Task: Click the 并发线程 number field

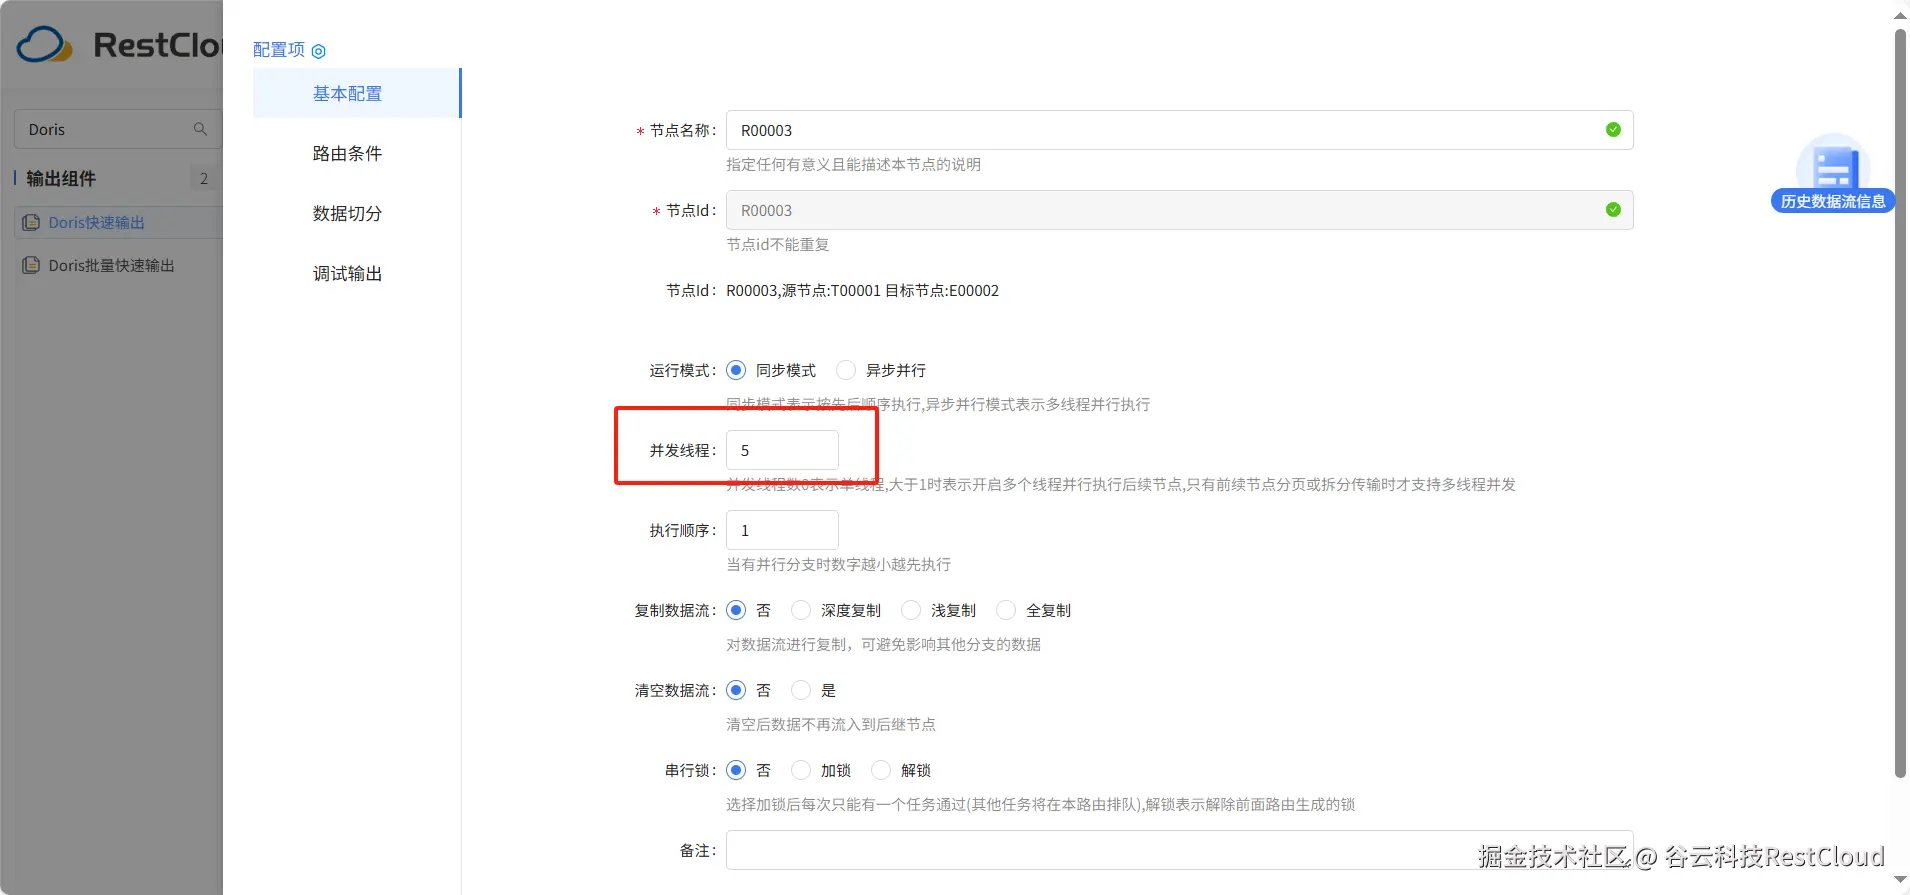Action: point(782,450)
